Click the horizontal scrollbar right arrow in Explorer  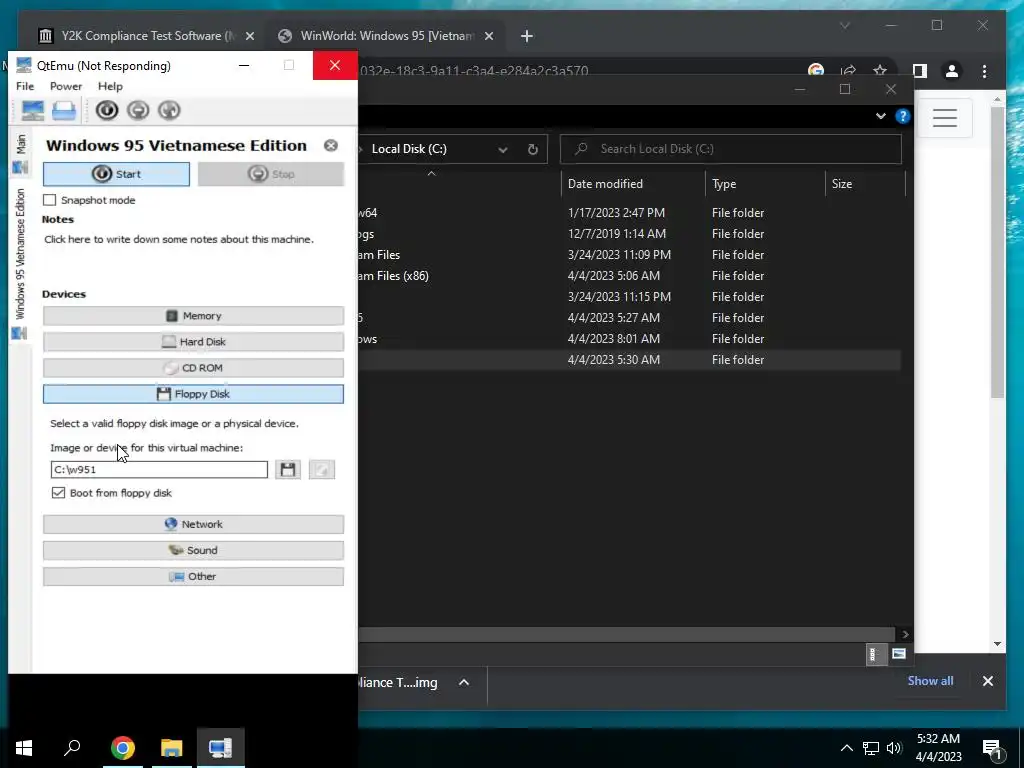(904, 635)
